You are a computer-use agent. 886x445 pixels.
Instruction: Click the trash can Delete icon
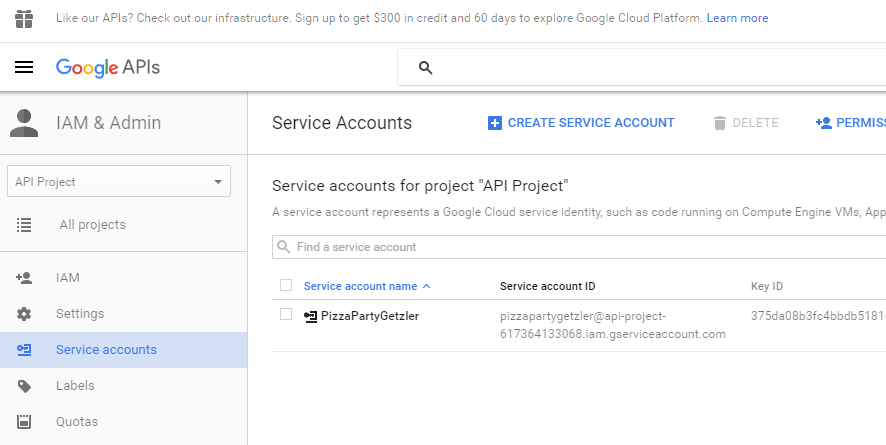719,123
